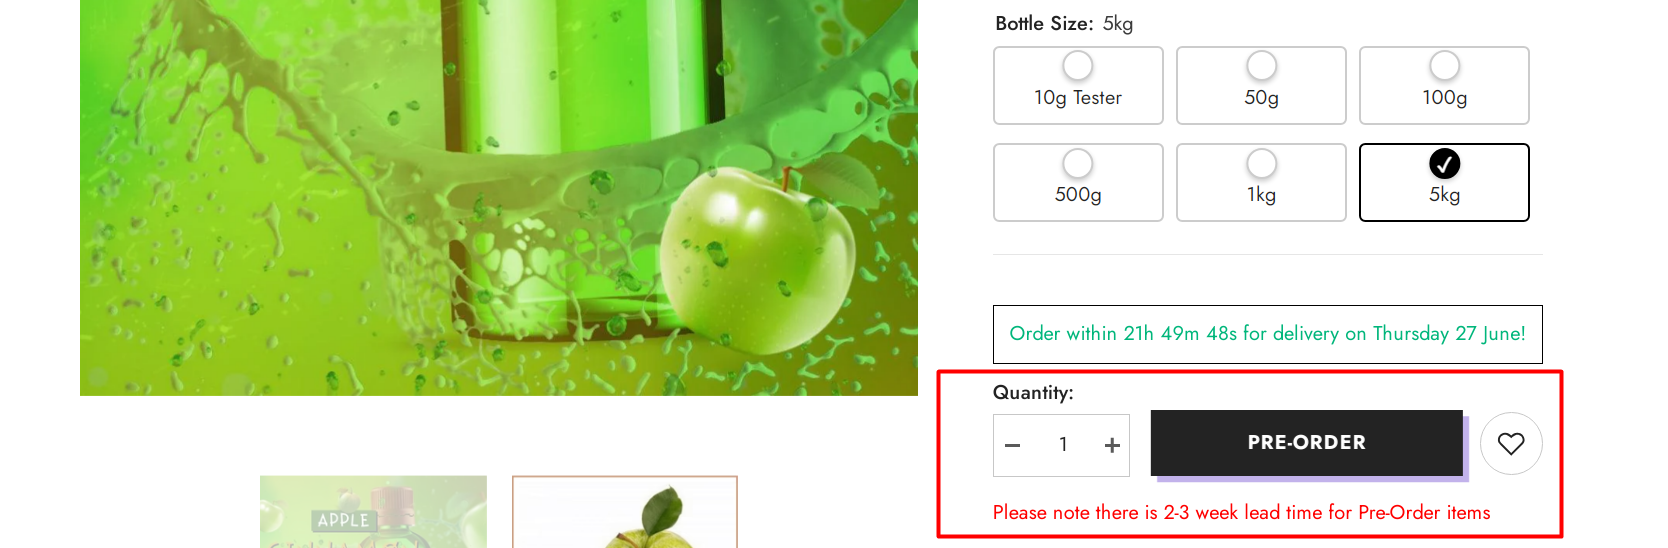Click the delivery countdown banner text
The height and width of the screenshot is (548, 1668).
coord(1267,334)
